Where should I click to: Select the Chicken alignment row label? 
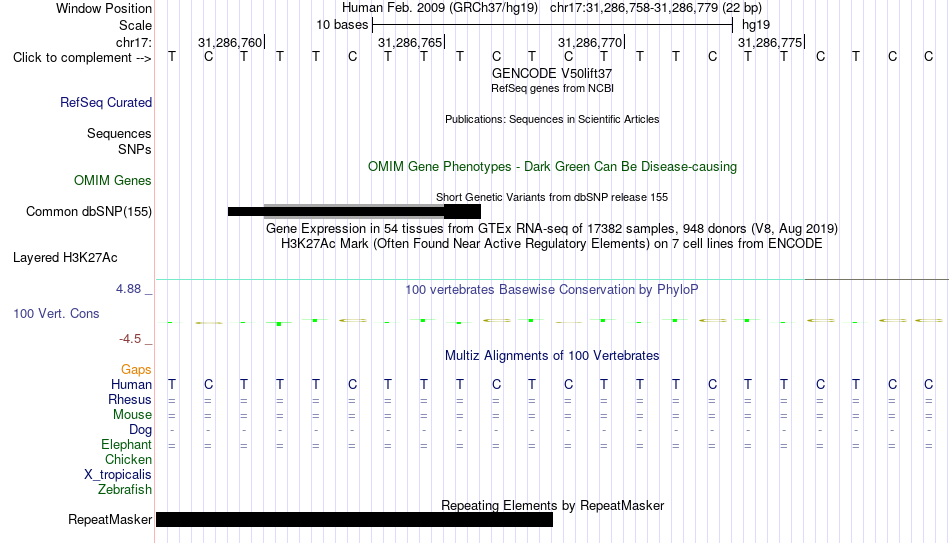coord(128,459)
